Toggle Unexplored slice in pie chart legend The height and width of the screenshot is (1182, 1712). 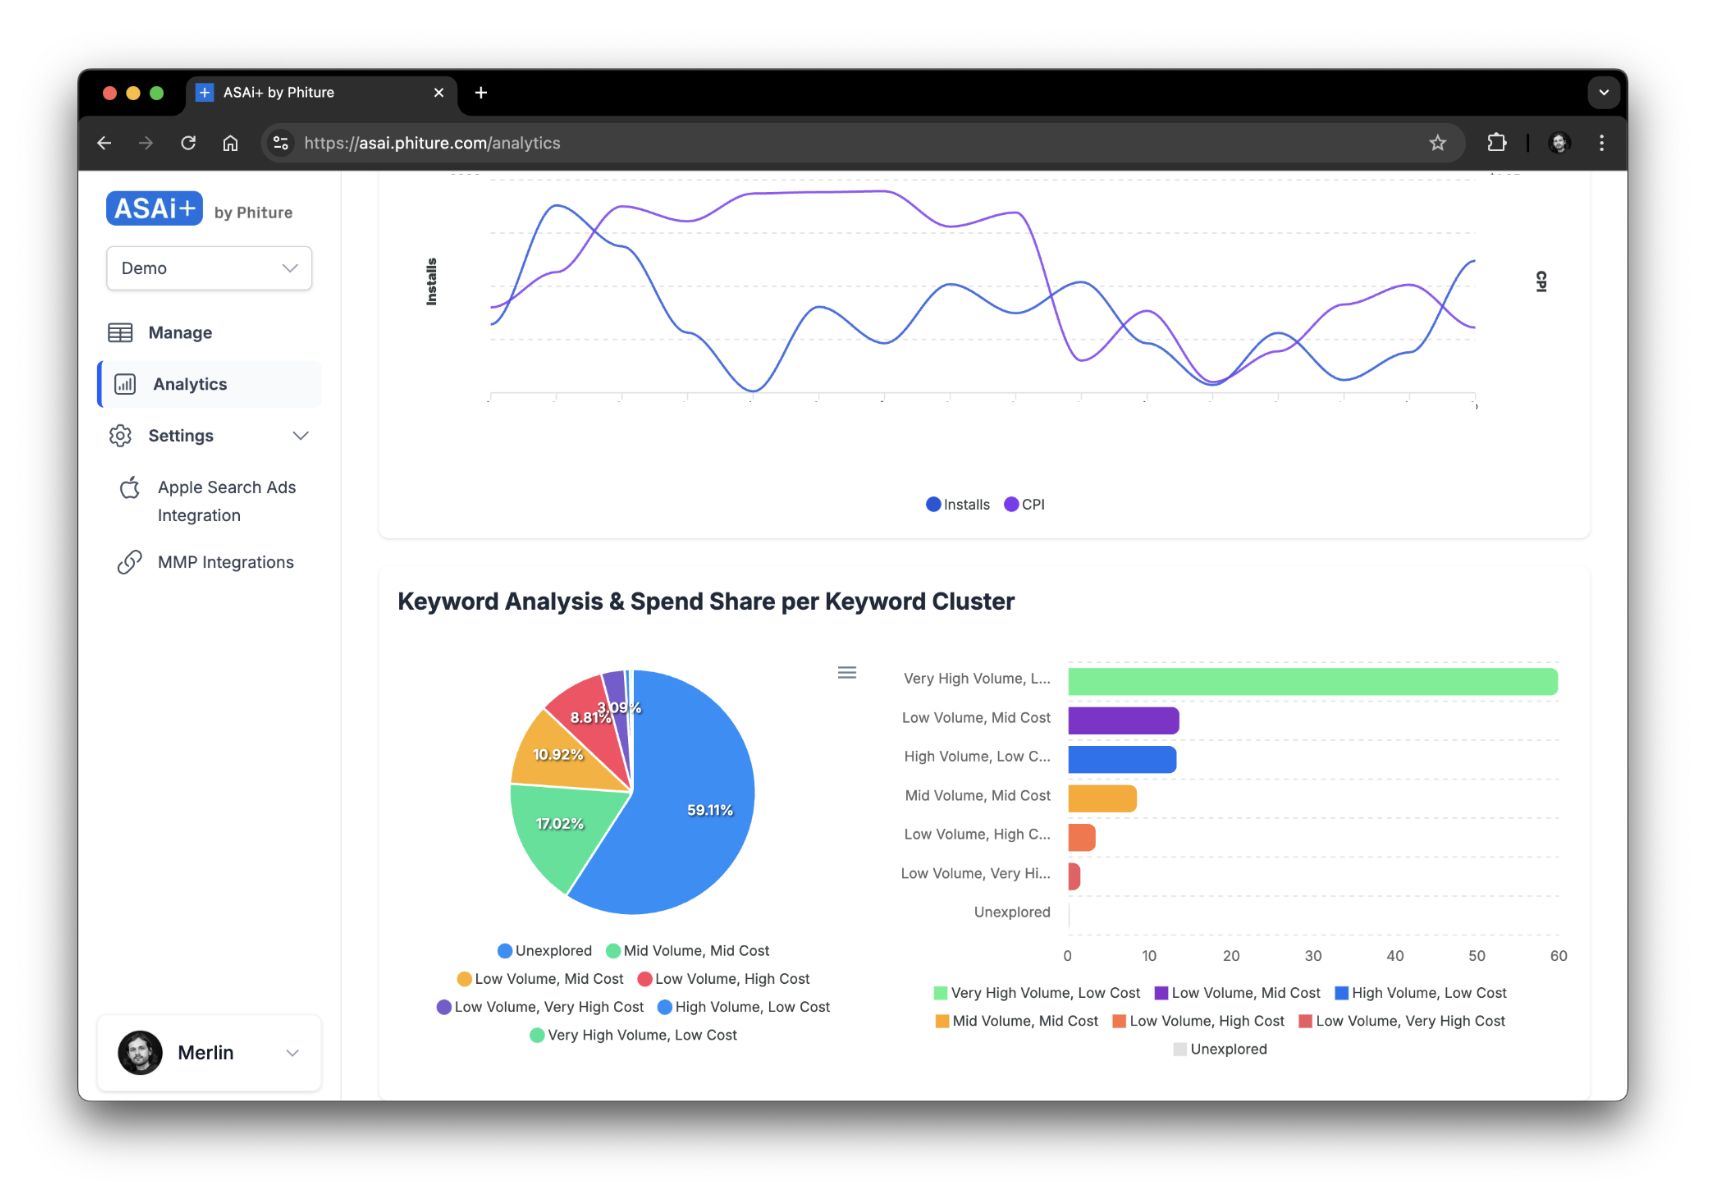pyautogui.click(x=545, y=951)
